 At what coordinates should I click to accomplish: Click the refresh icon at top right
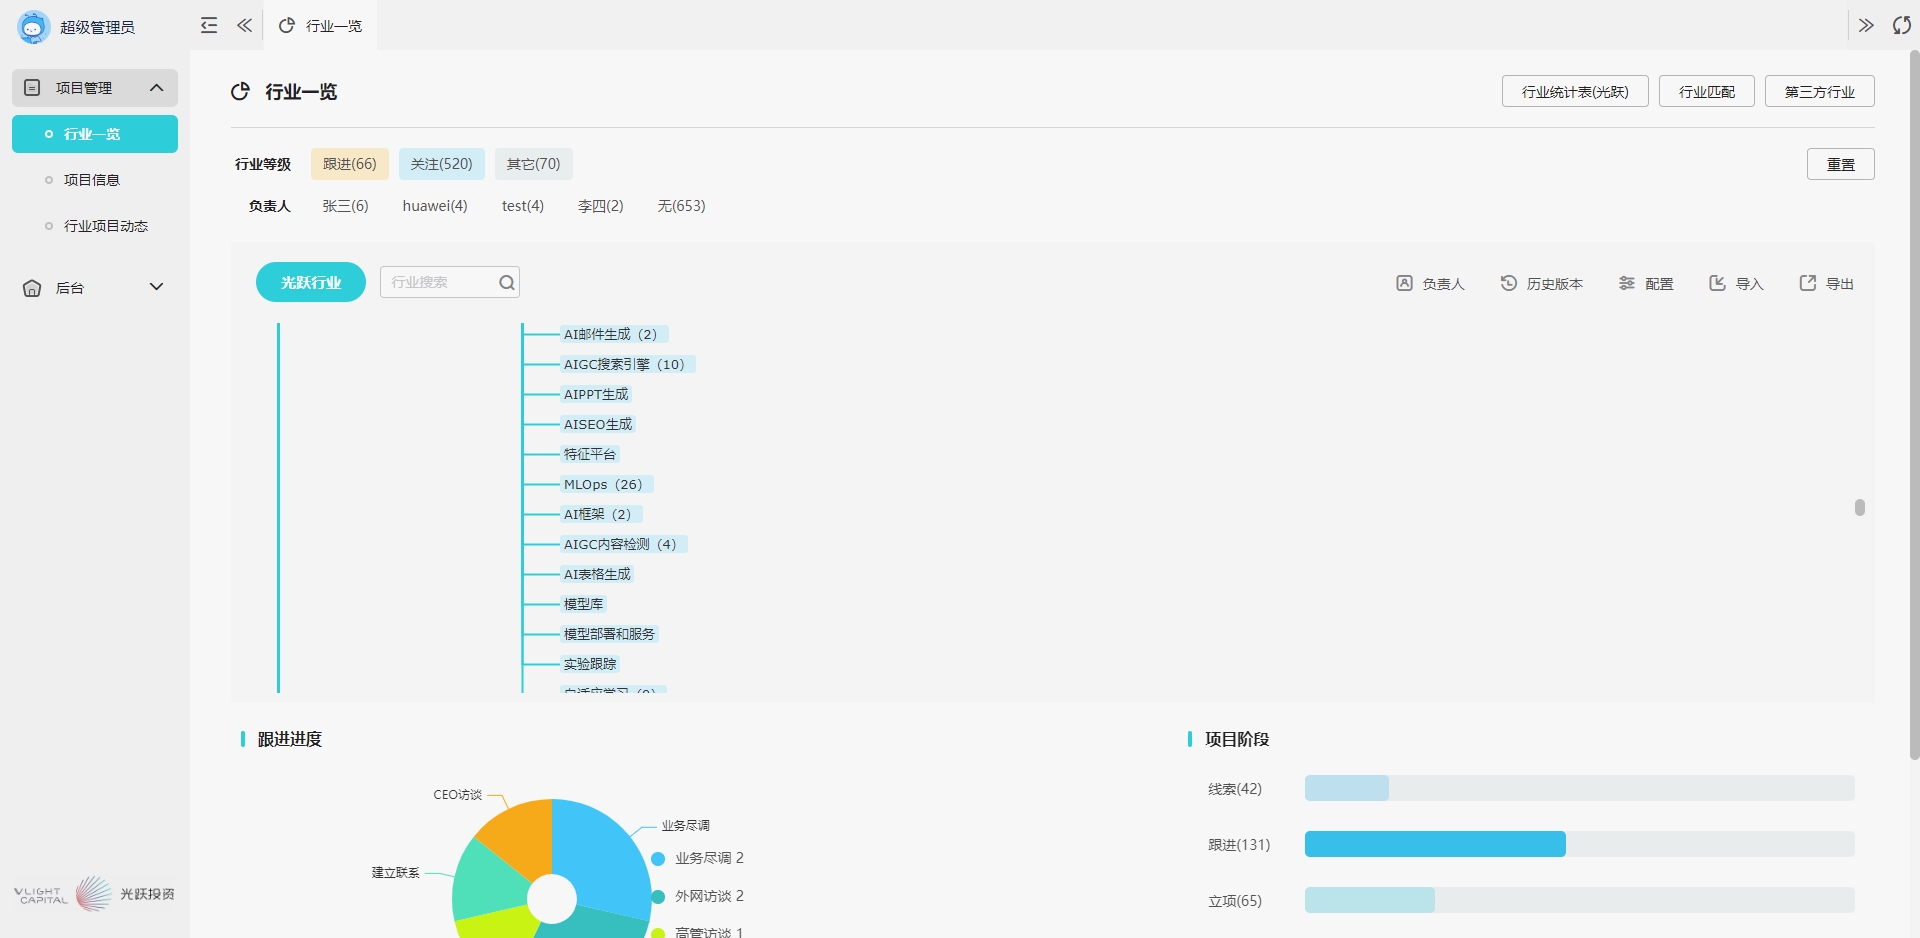[1901, 25]
